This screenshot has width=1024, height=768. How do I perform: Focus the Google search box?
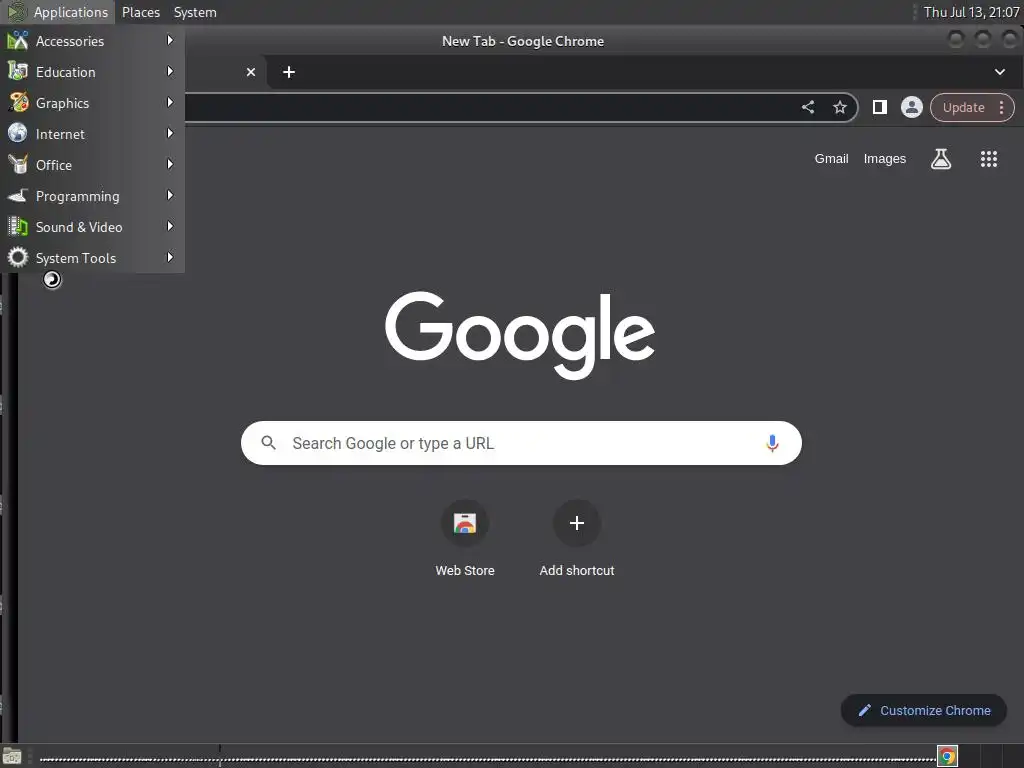521,443
